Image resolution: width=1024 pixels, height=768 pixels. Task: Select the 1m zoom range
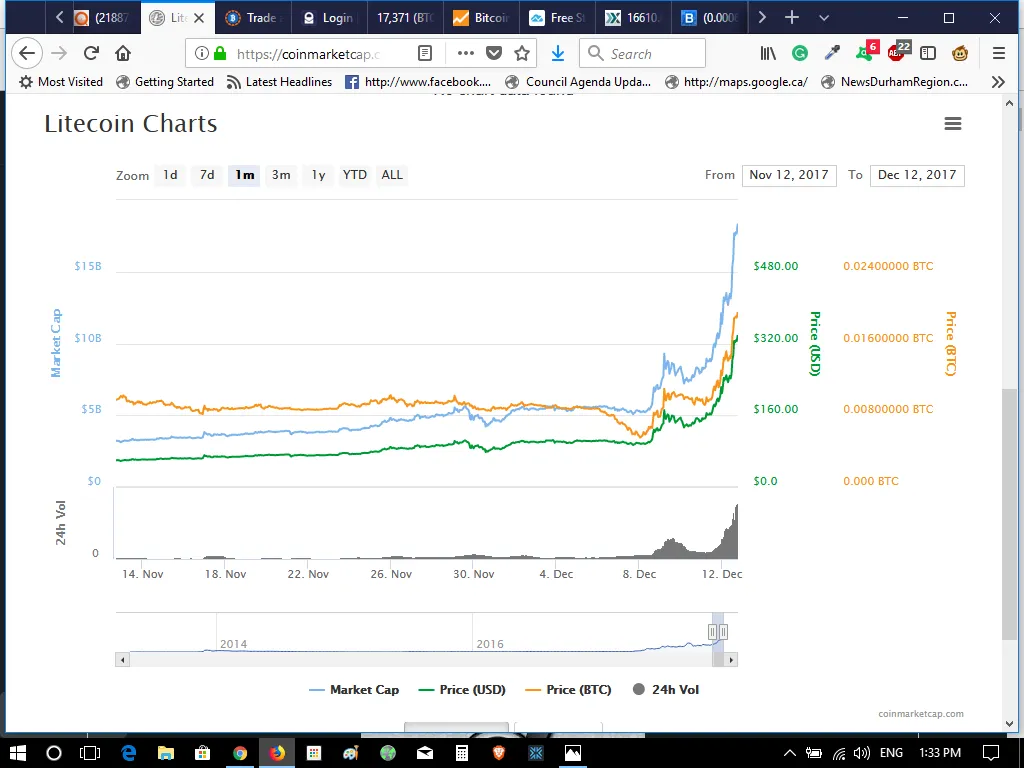(x=244, y=175)
